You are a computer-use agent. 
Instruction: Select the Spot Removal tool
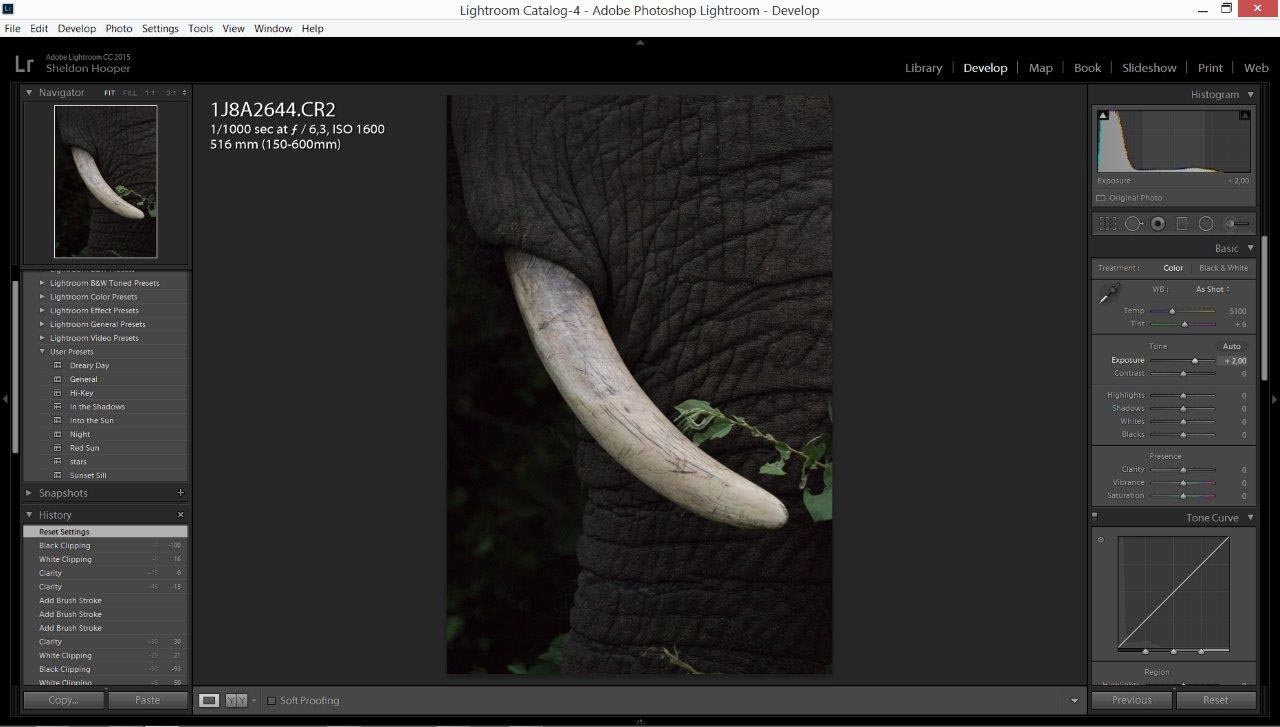click(x=1133, y=224)
